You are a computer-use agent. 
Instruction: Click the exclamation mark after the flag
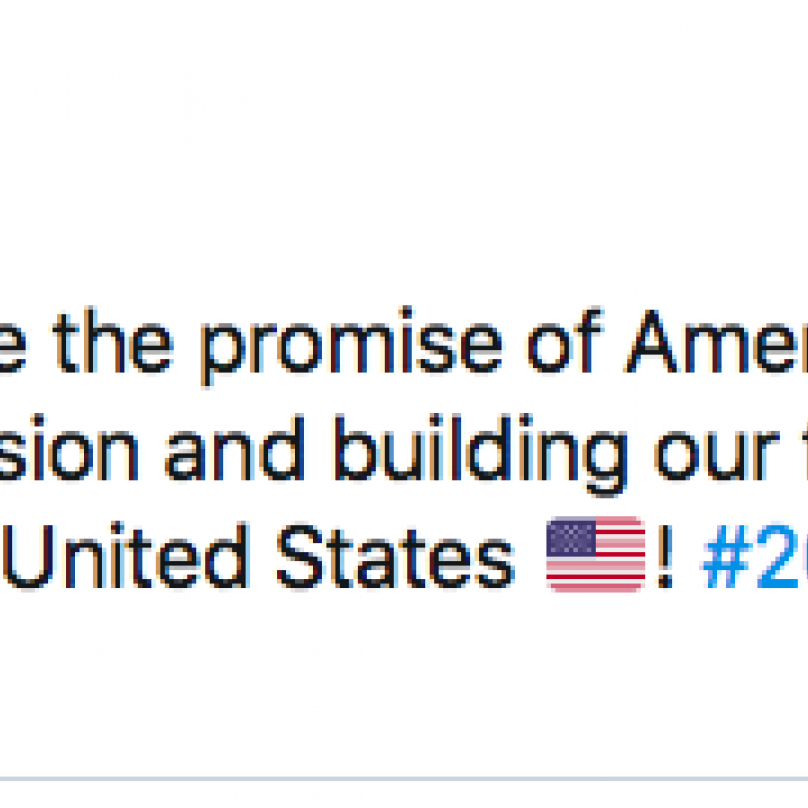[x=665, y=557]
